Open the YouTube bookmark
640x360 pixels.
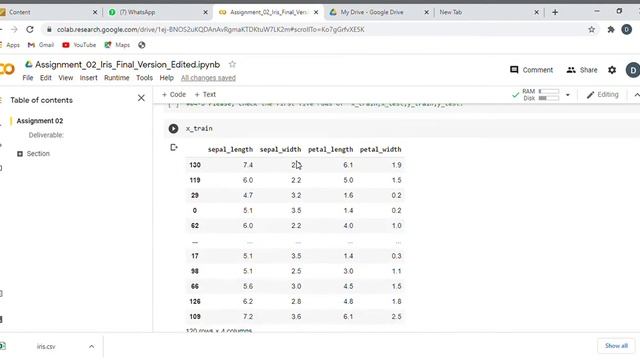click(79, 45)
